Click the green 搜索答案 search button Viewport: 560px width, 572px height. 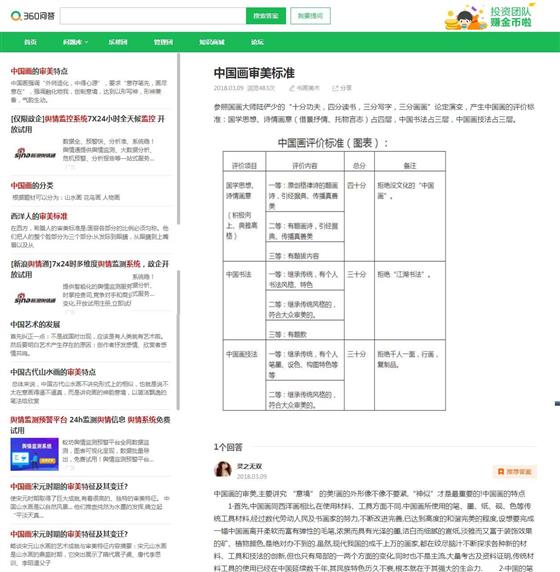tap(266, 16)
